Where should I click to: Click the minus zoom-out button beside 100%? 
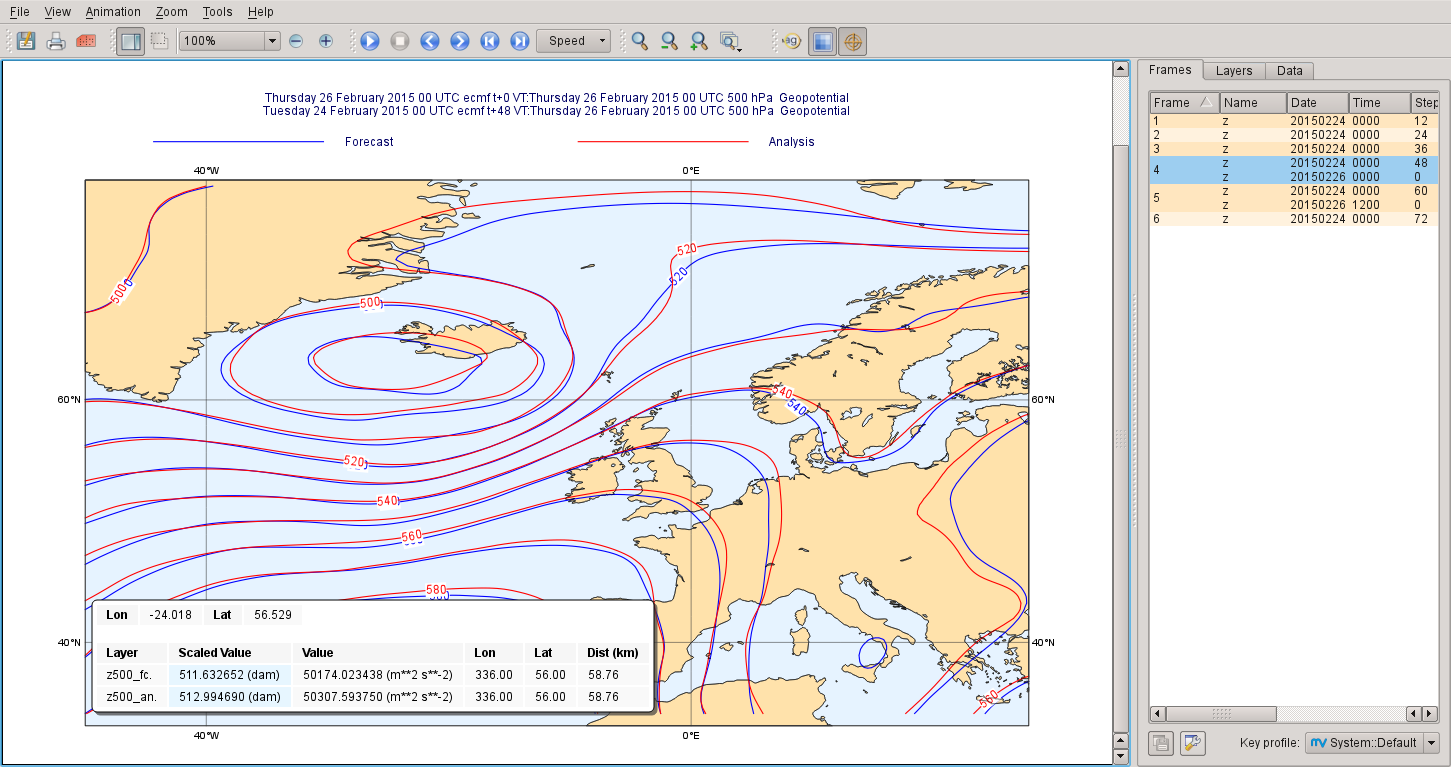tap(296, 41)
